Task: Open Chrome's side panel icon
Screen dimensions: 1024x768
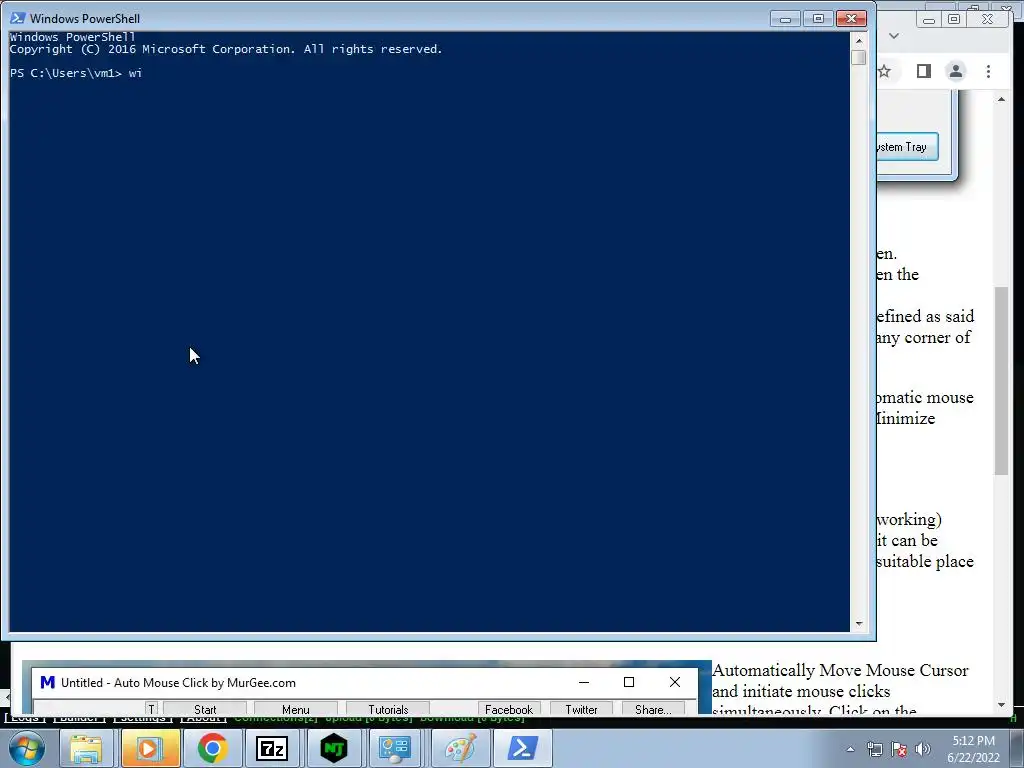Action: (923, 71)
